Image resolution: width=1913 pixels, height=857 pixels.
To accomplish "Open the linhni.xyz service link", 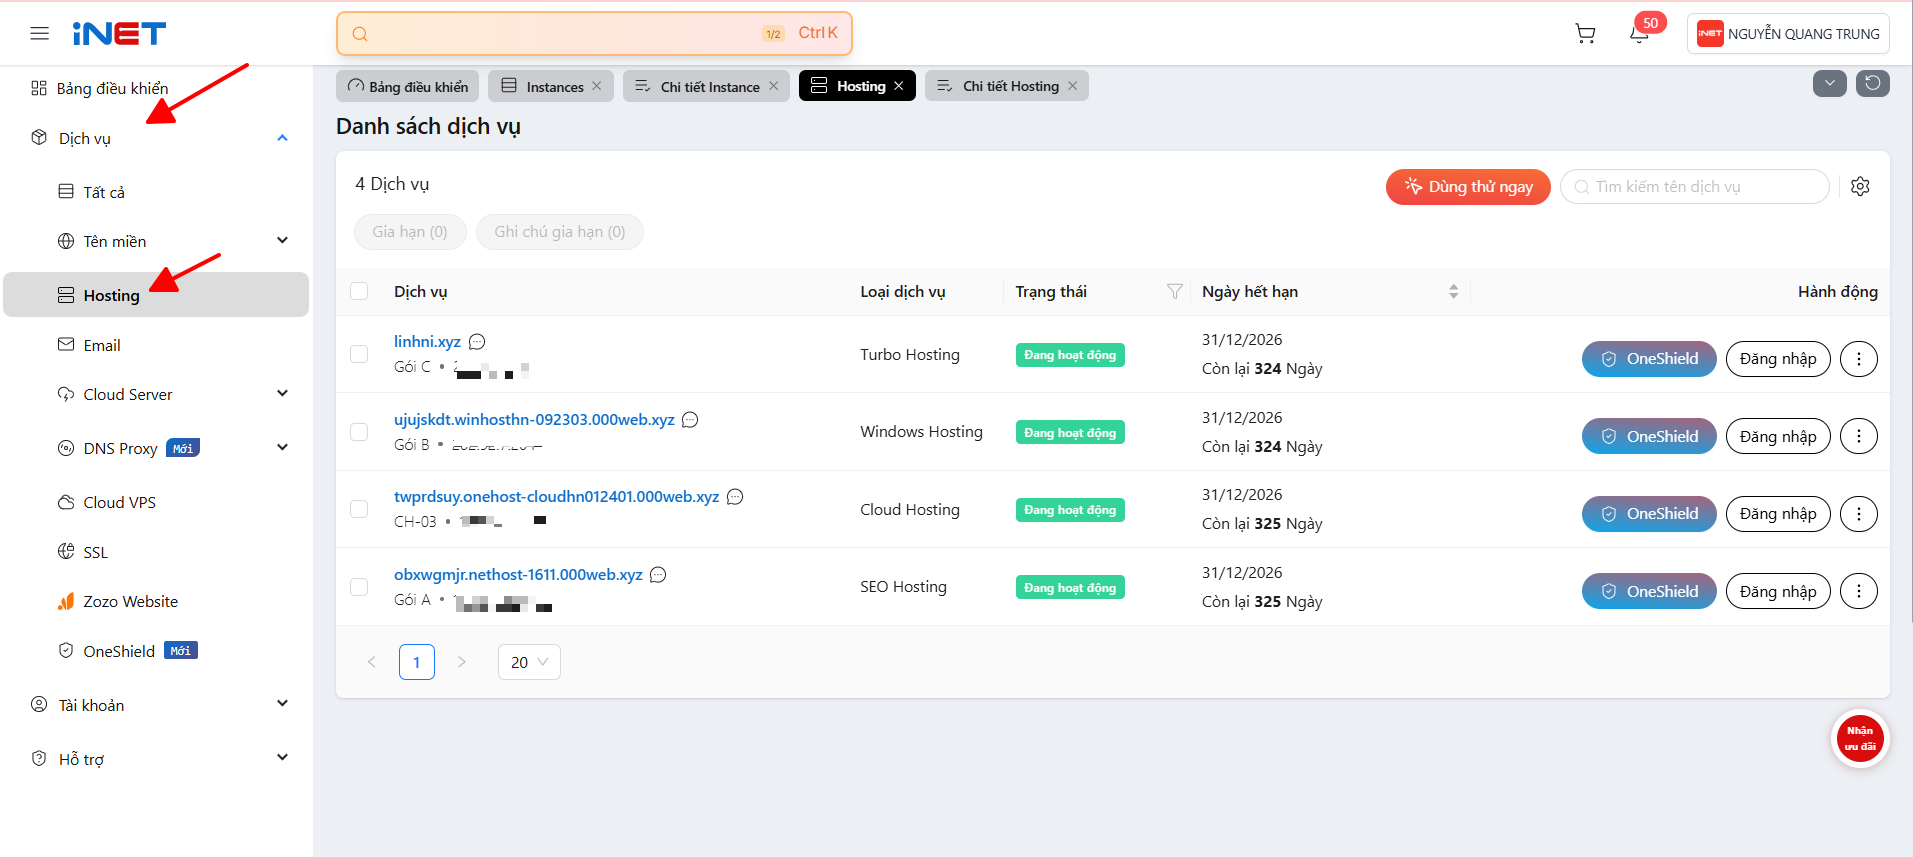I will tap(427, 342).
